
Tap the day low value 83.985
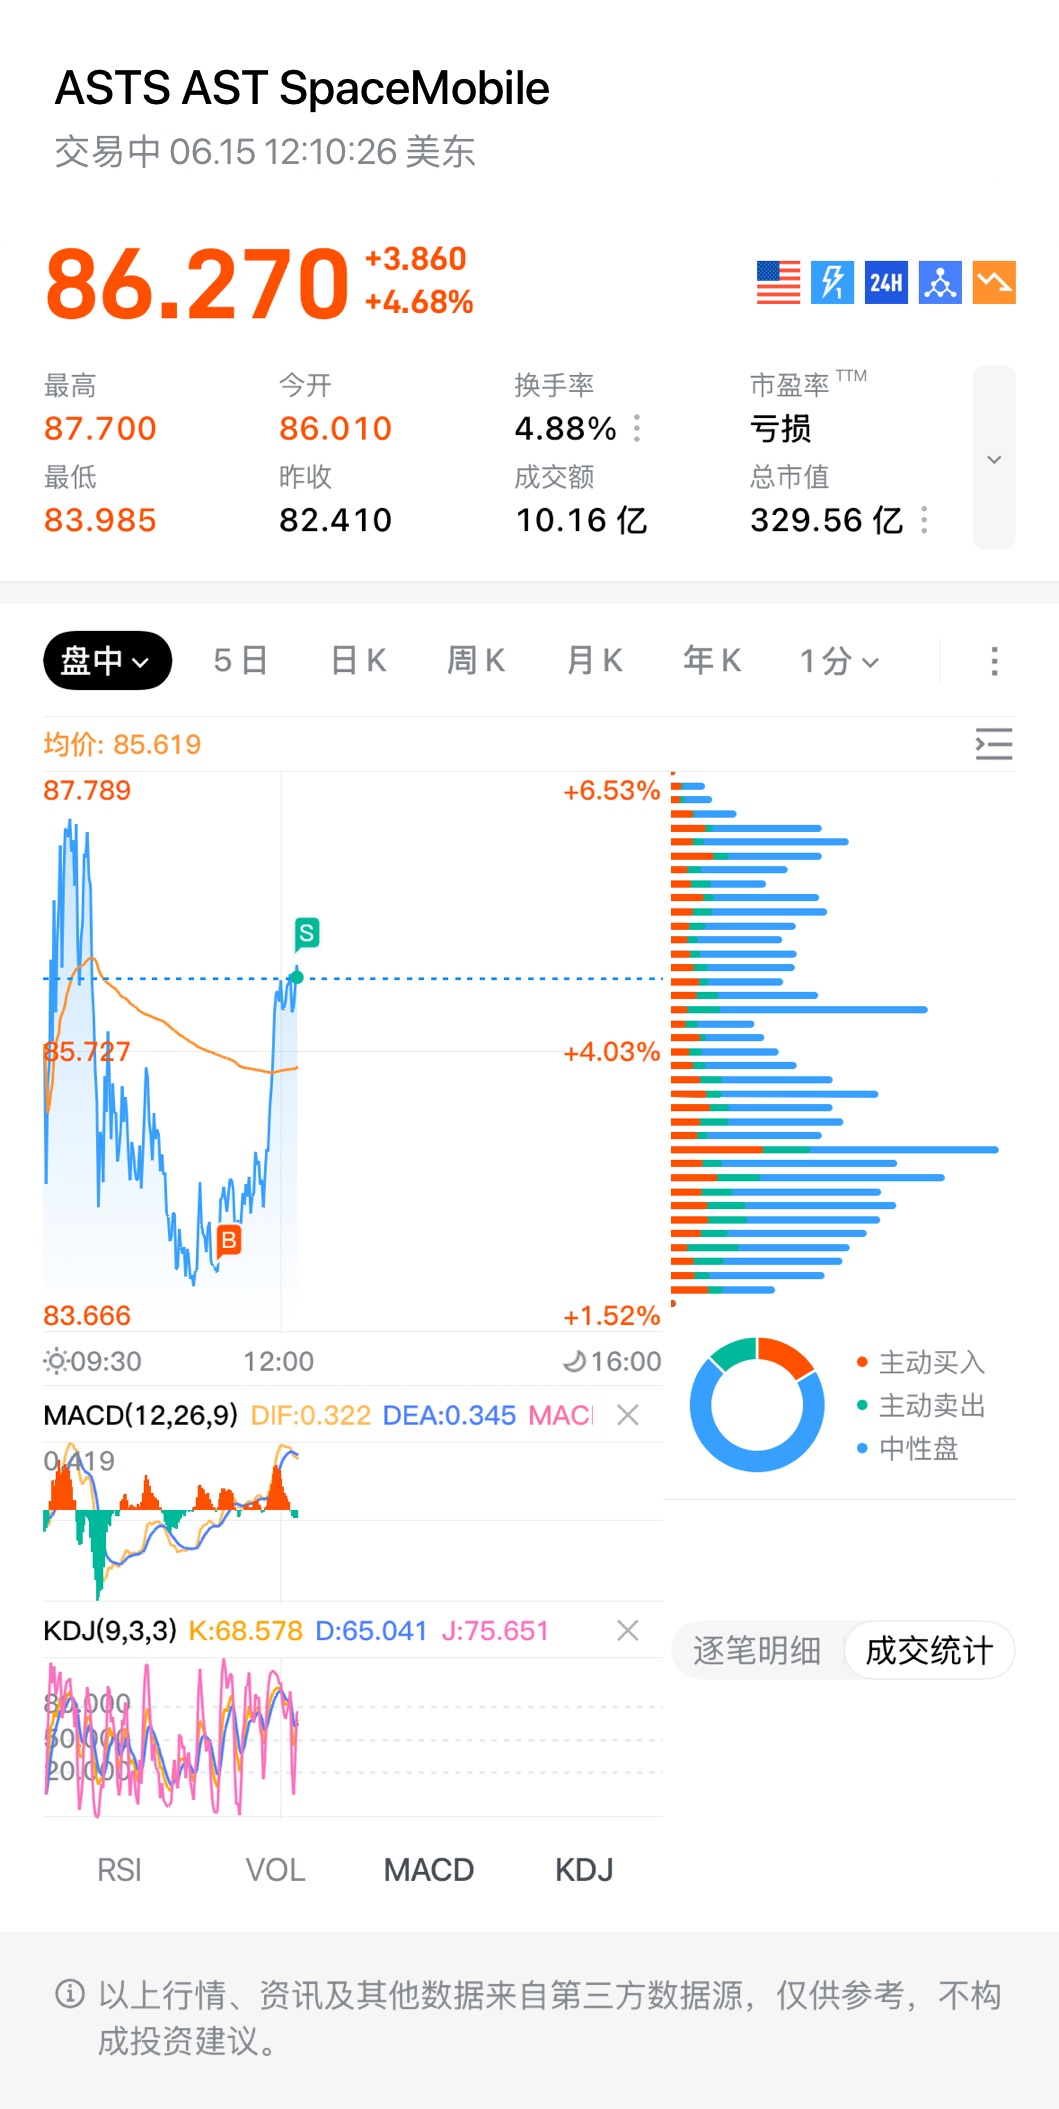(x=100, y=520)
